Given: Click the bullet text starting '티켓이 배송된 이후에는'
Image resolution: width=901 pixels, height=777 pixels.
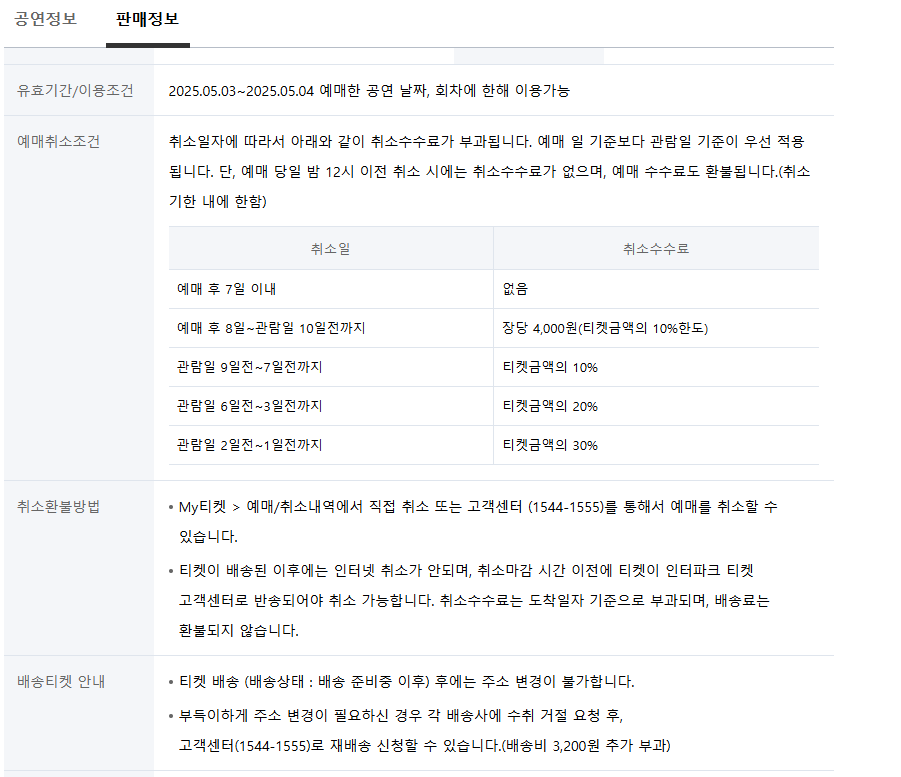Looking at the screenshot, I should [x=474, y=600].
